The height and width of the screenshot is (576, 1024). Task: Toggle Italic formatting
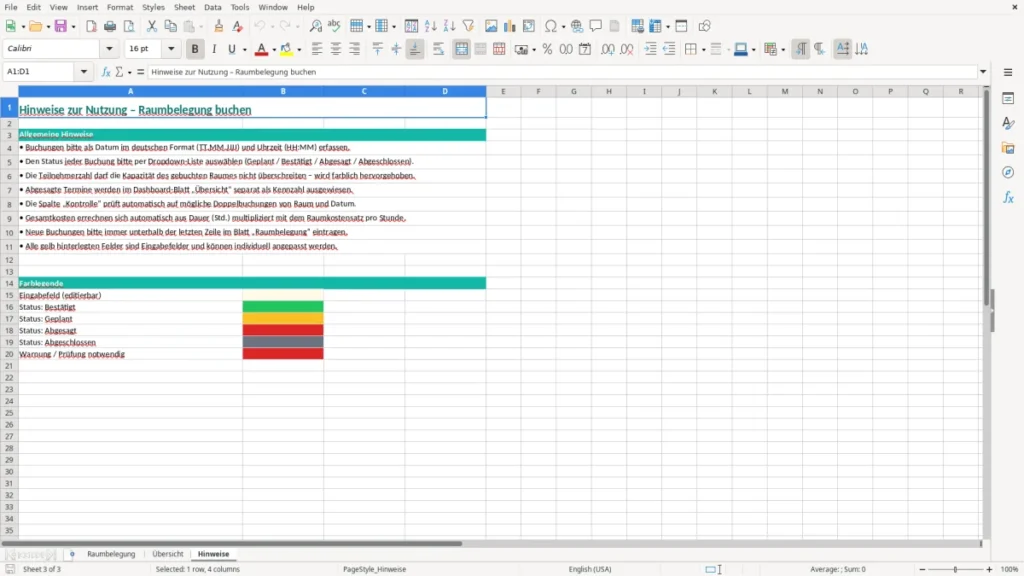214,49
